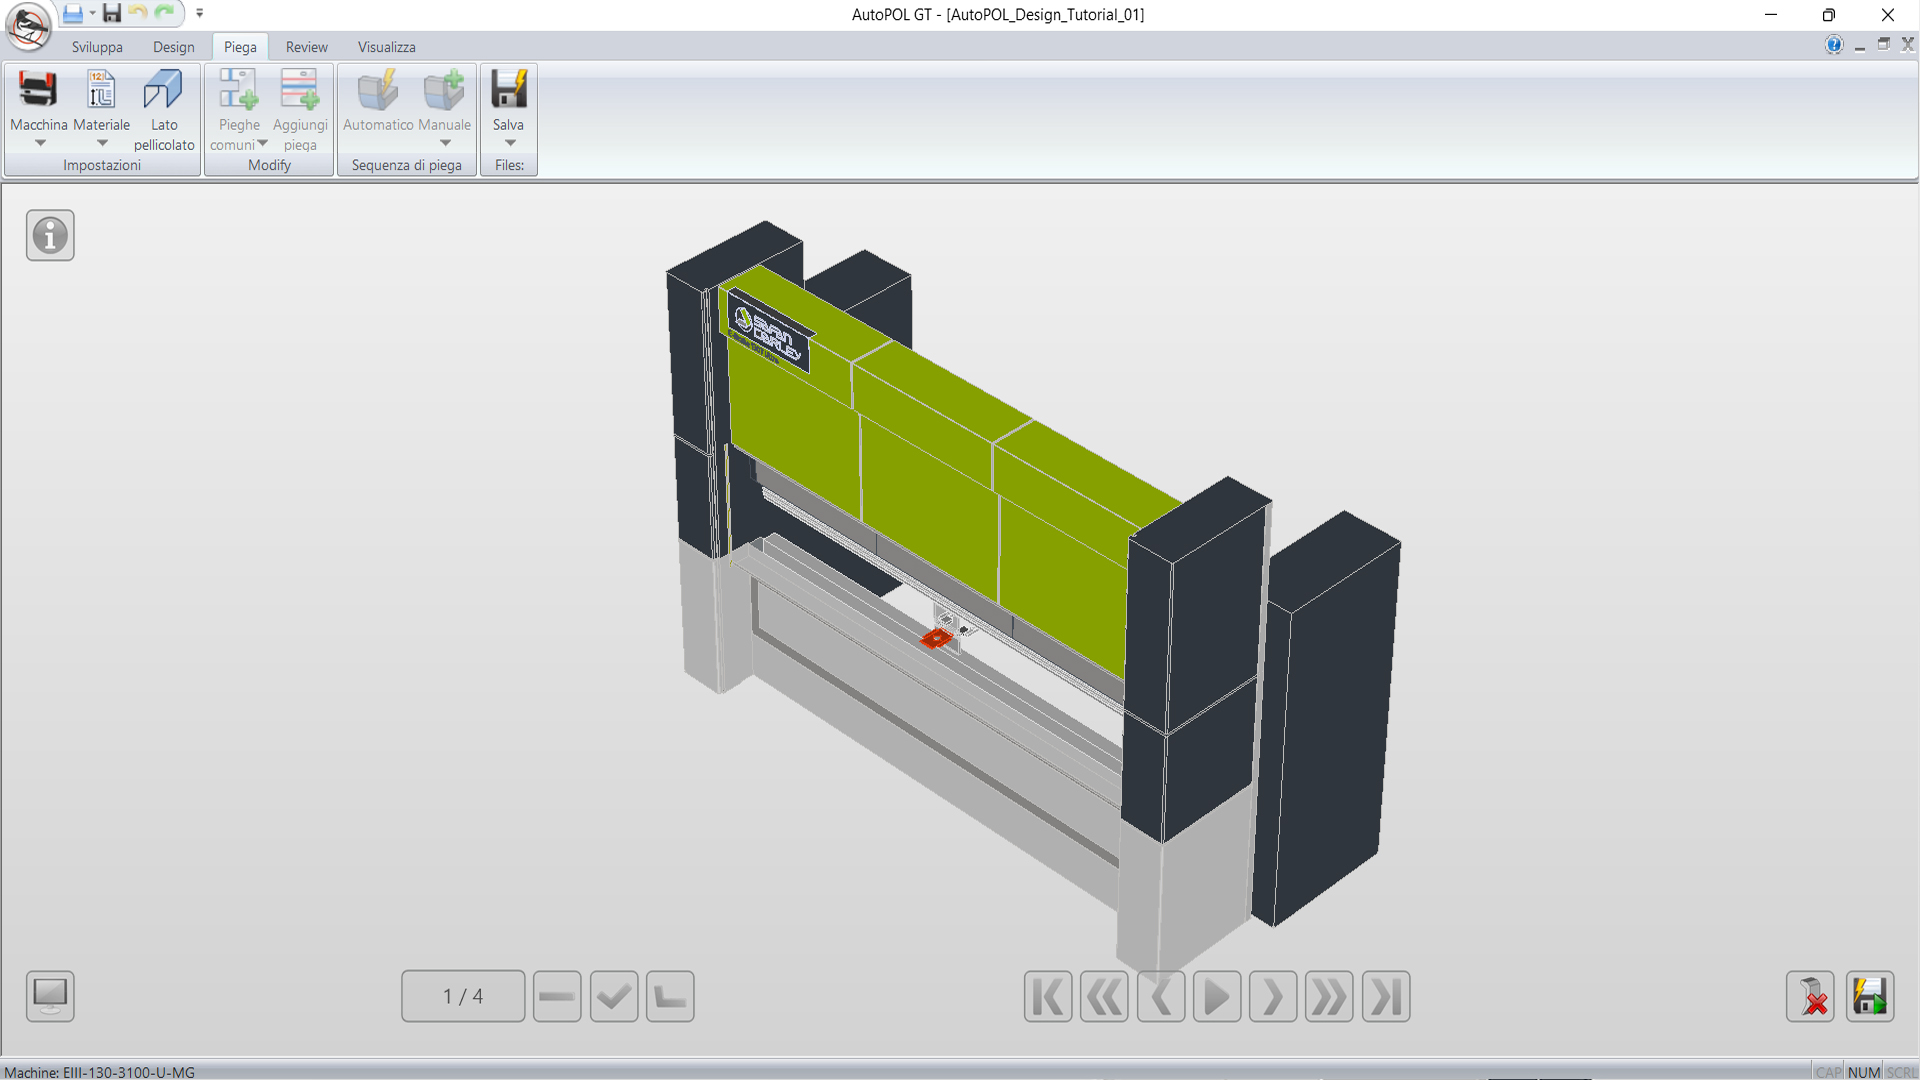Viewport: 1920px width, 1080px height.
Task: Show the info panel button
Action: click(x=50, y=236)
